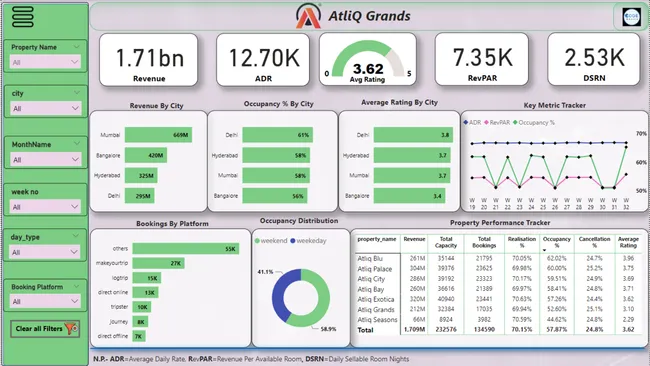Click the AtliQ Grands logo icon

click(x=308, y=16)
